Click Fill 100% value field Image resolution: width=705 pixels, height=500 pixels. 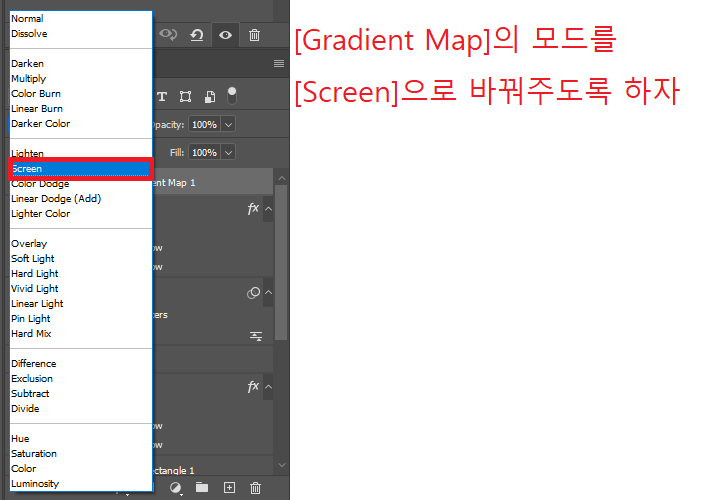(205, 153)
